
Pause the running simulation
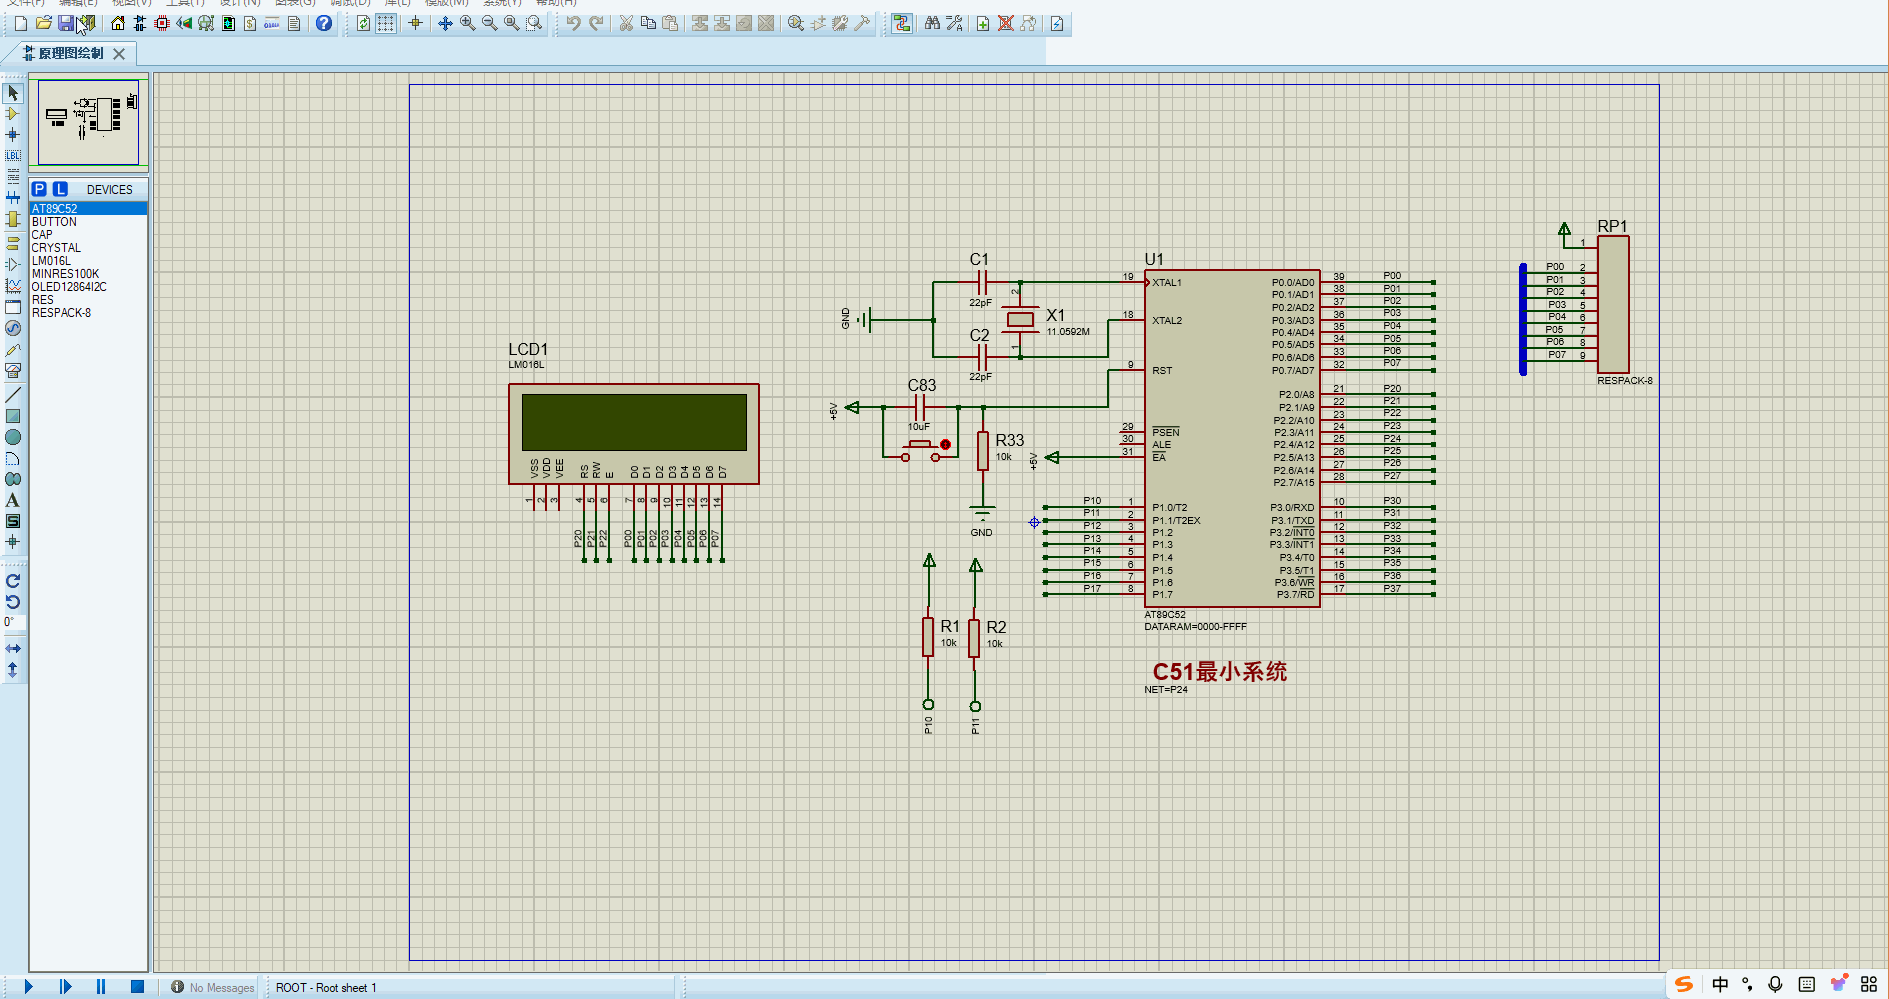click(100, 986)
